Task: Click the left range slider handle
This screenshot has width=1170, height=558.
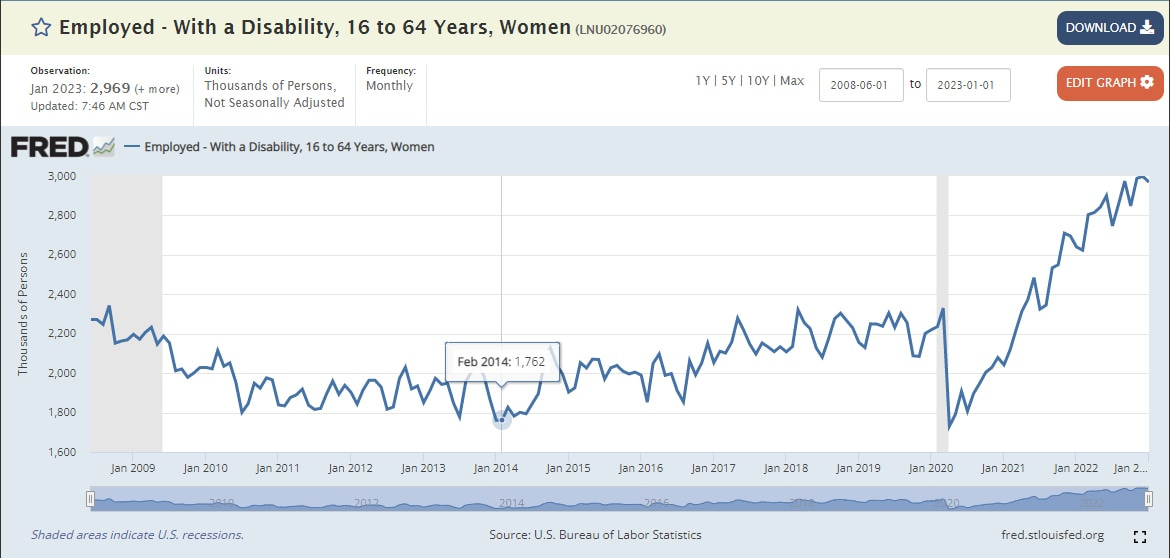Action: 90,500
